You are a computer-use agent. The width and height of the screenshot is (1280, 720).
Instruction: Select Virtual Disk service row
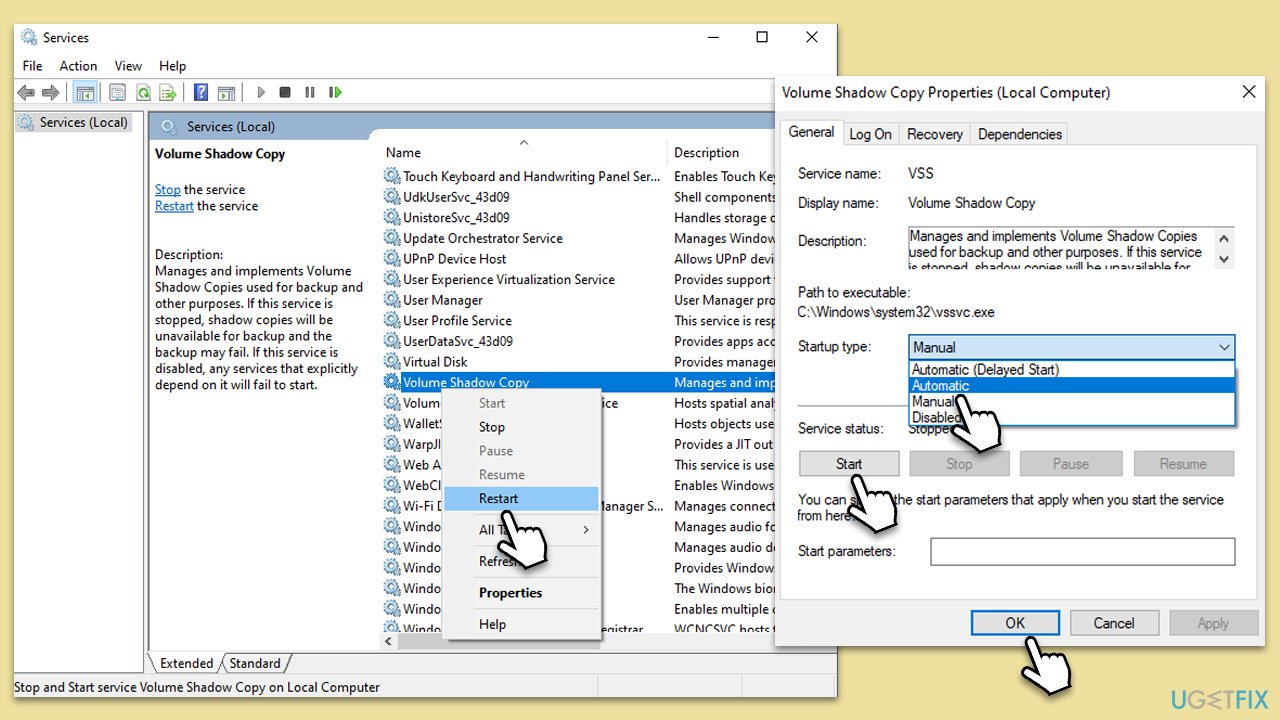point(580,362)
